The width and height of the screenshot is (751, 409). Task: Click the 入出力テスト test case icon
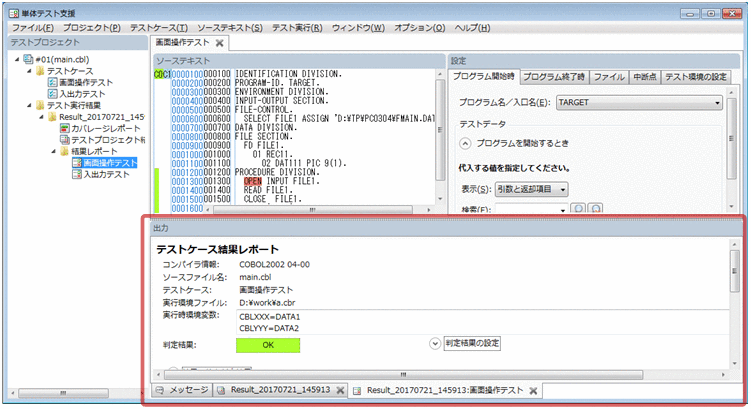[x=53, y=94]
